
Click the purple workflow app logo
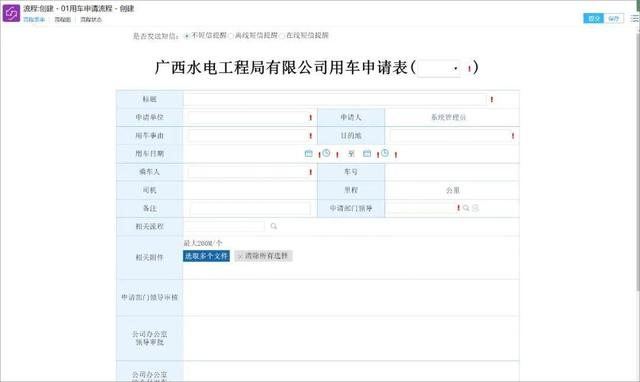click(x=11, y=13)
